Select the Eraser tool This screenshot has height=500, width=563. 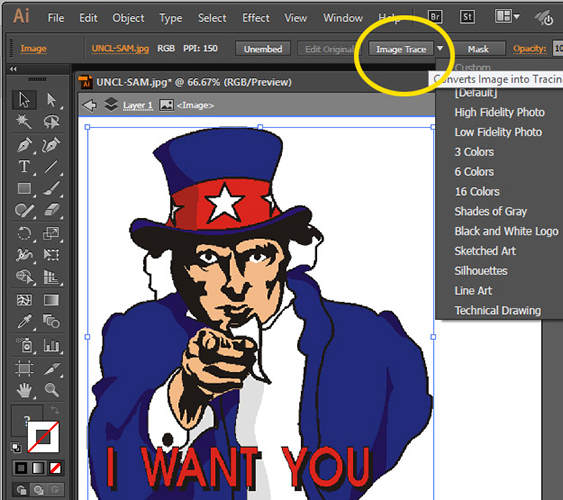click(x=51, y=210)
